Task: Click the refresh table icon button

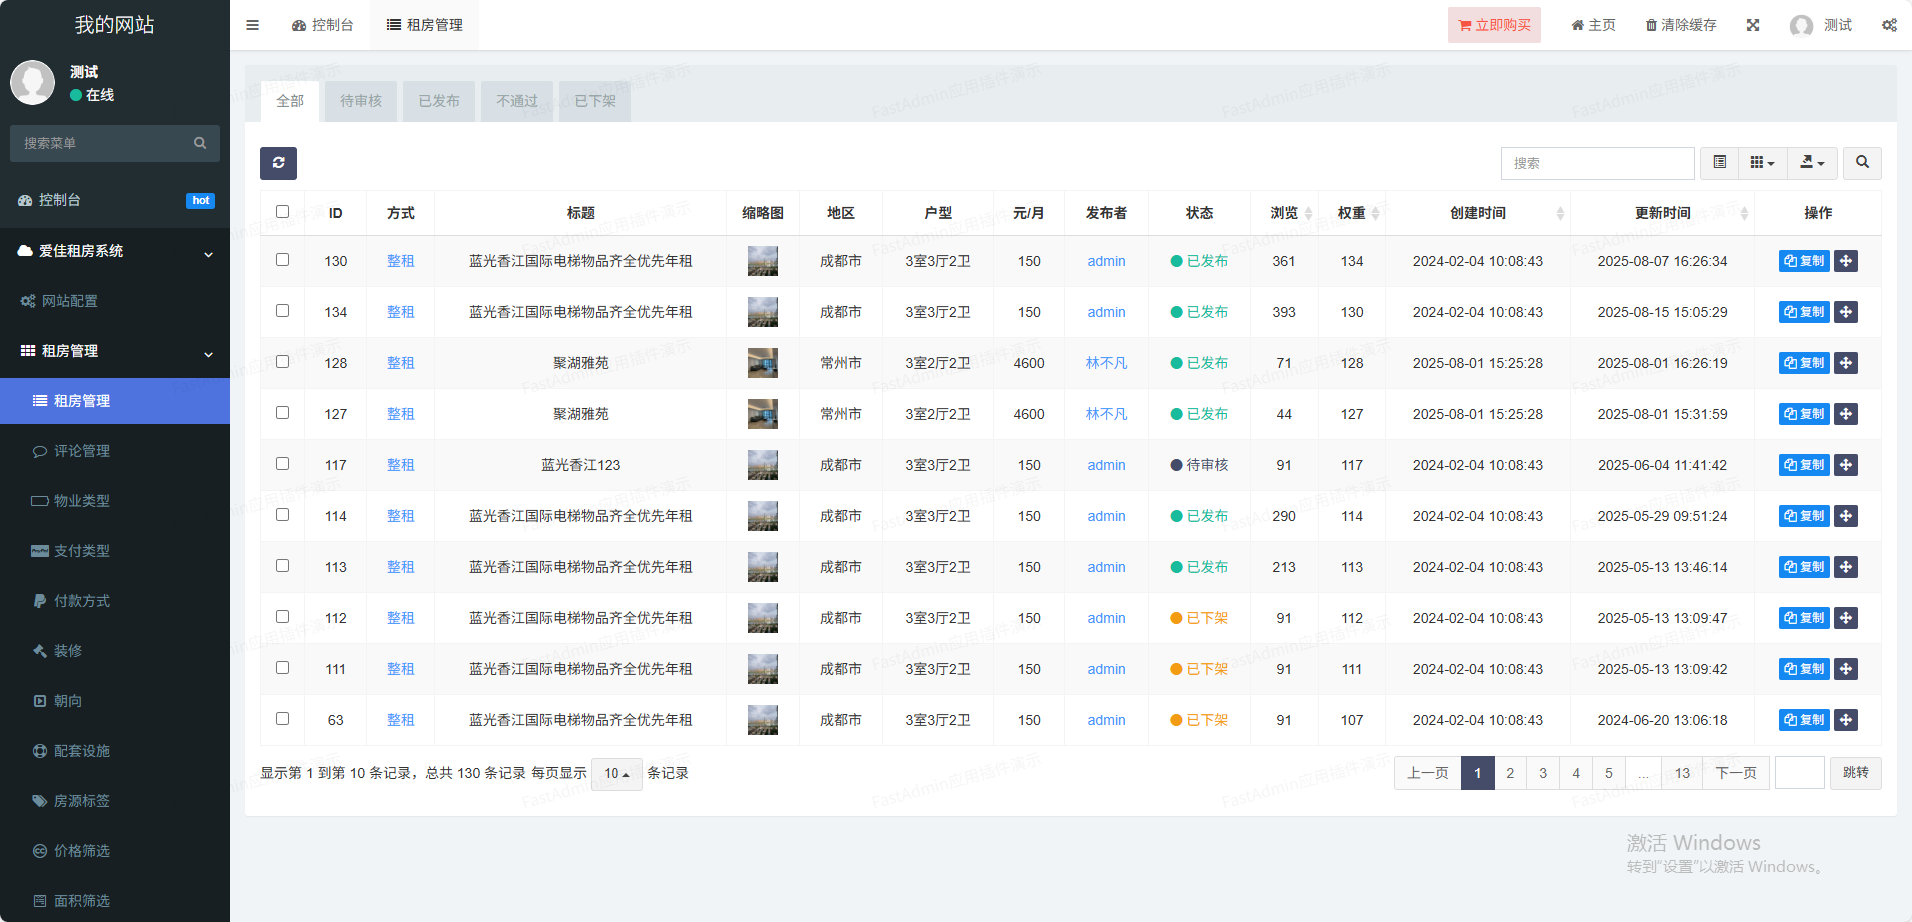Action: click(x=278, y=163)
